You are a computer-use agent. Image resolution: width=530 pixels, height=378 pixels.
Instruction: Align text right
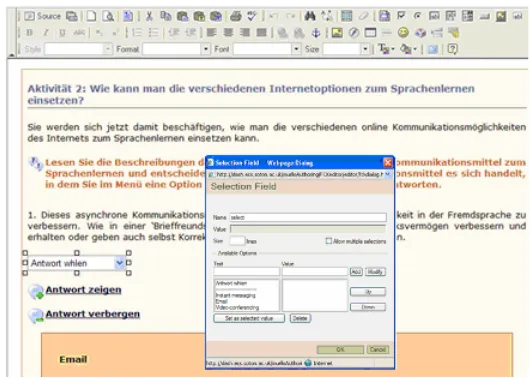tap(245, 33)
